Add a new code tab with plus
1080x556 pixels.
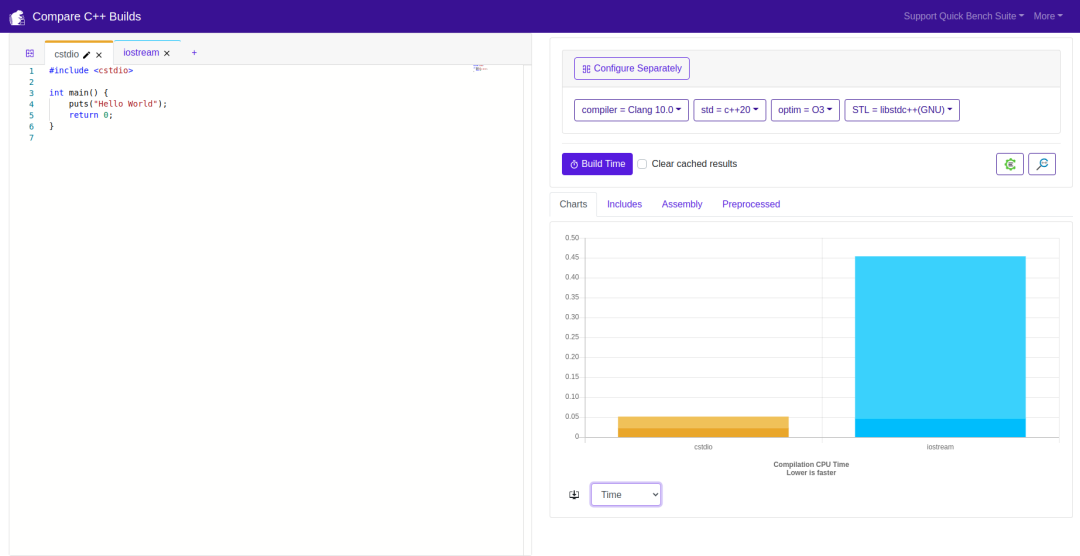(194, 53)
